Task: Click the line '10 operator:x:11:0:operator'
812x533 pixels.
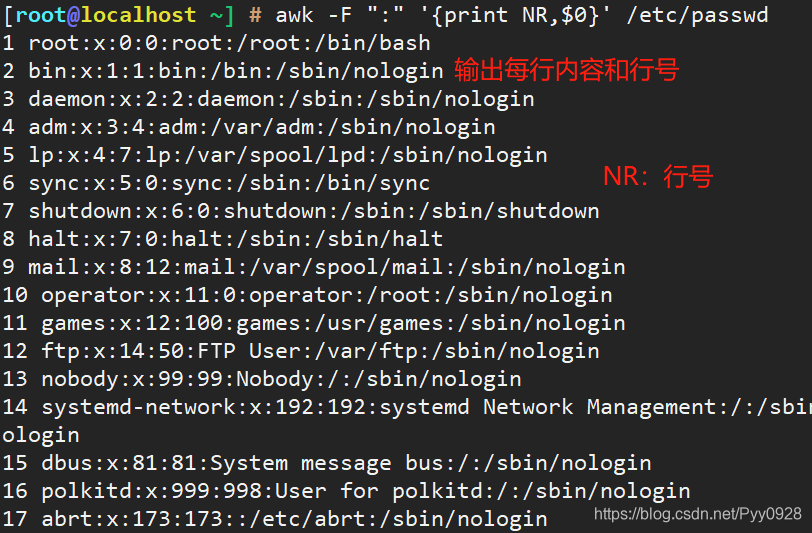Action: 307,295
